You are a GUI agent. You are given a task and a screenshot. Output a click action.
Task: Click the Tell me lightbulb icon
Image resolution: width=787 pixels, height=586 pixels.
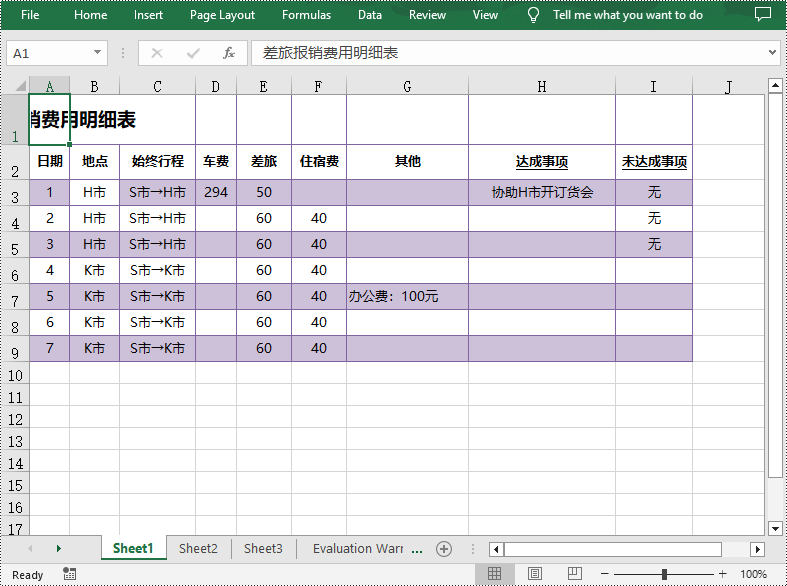(533, 15)
